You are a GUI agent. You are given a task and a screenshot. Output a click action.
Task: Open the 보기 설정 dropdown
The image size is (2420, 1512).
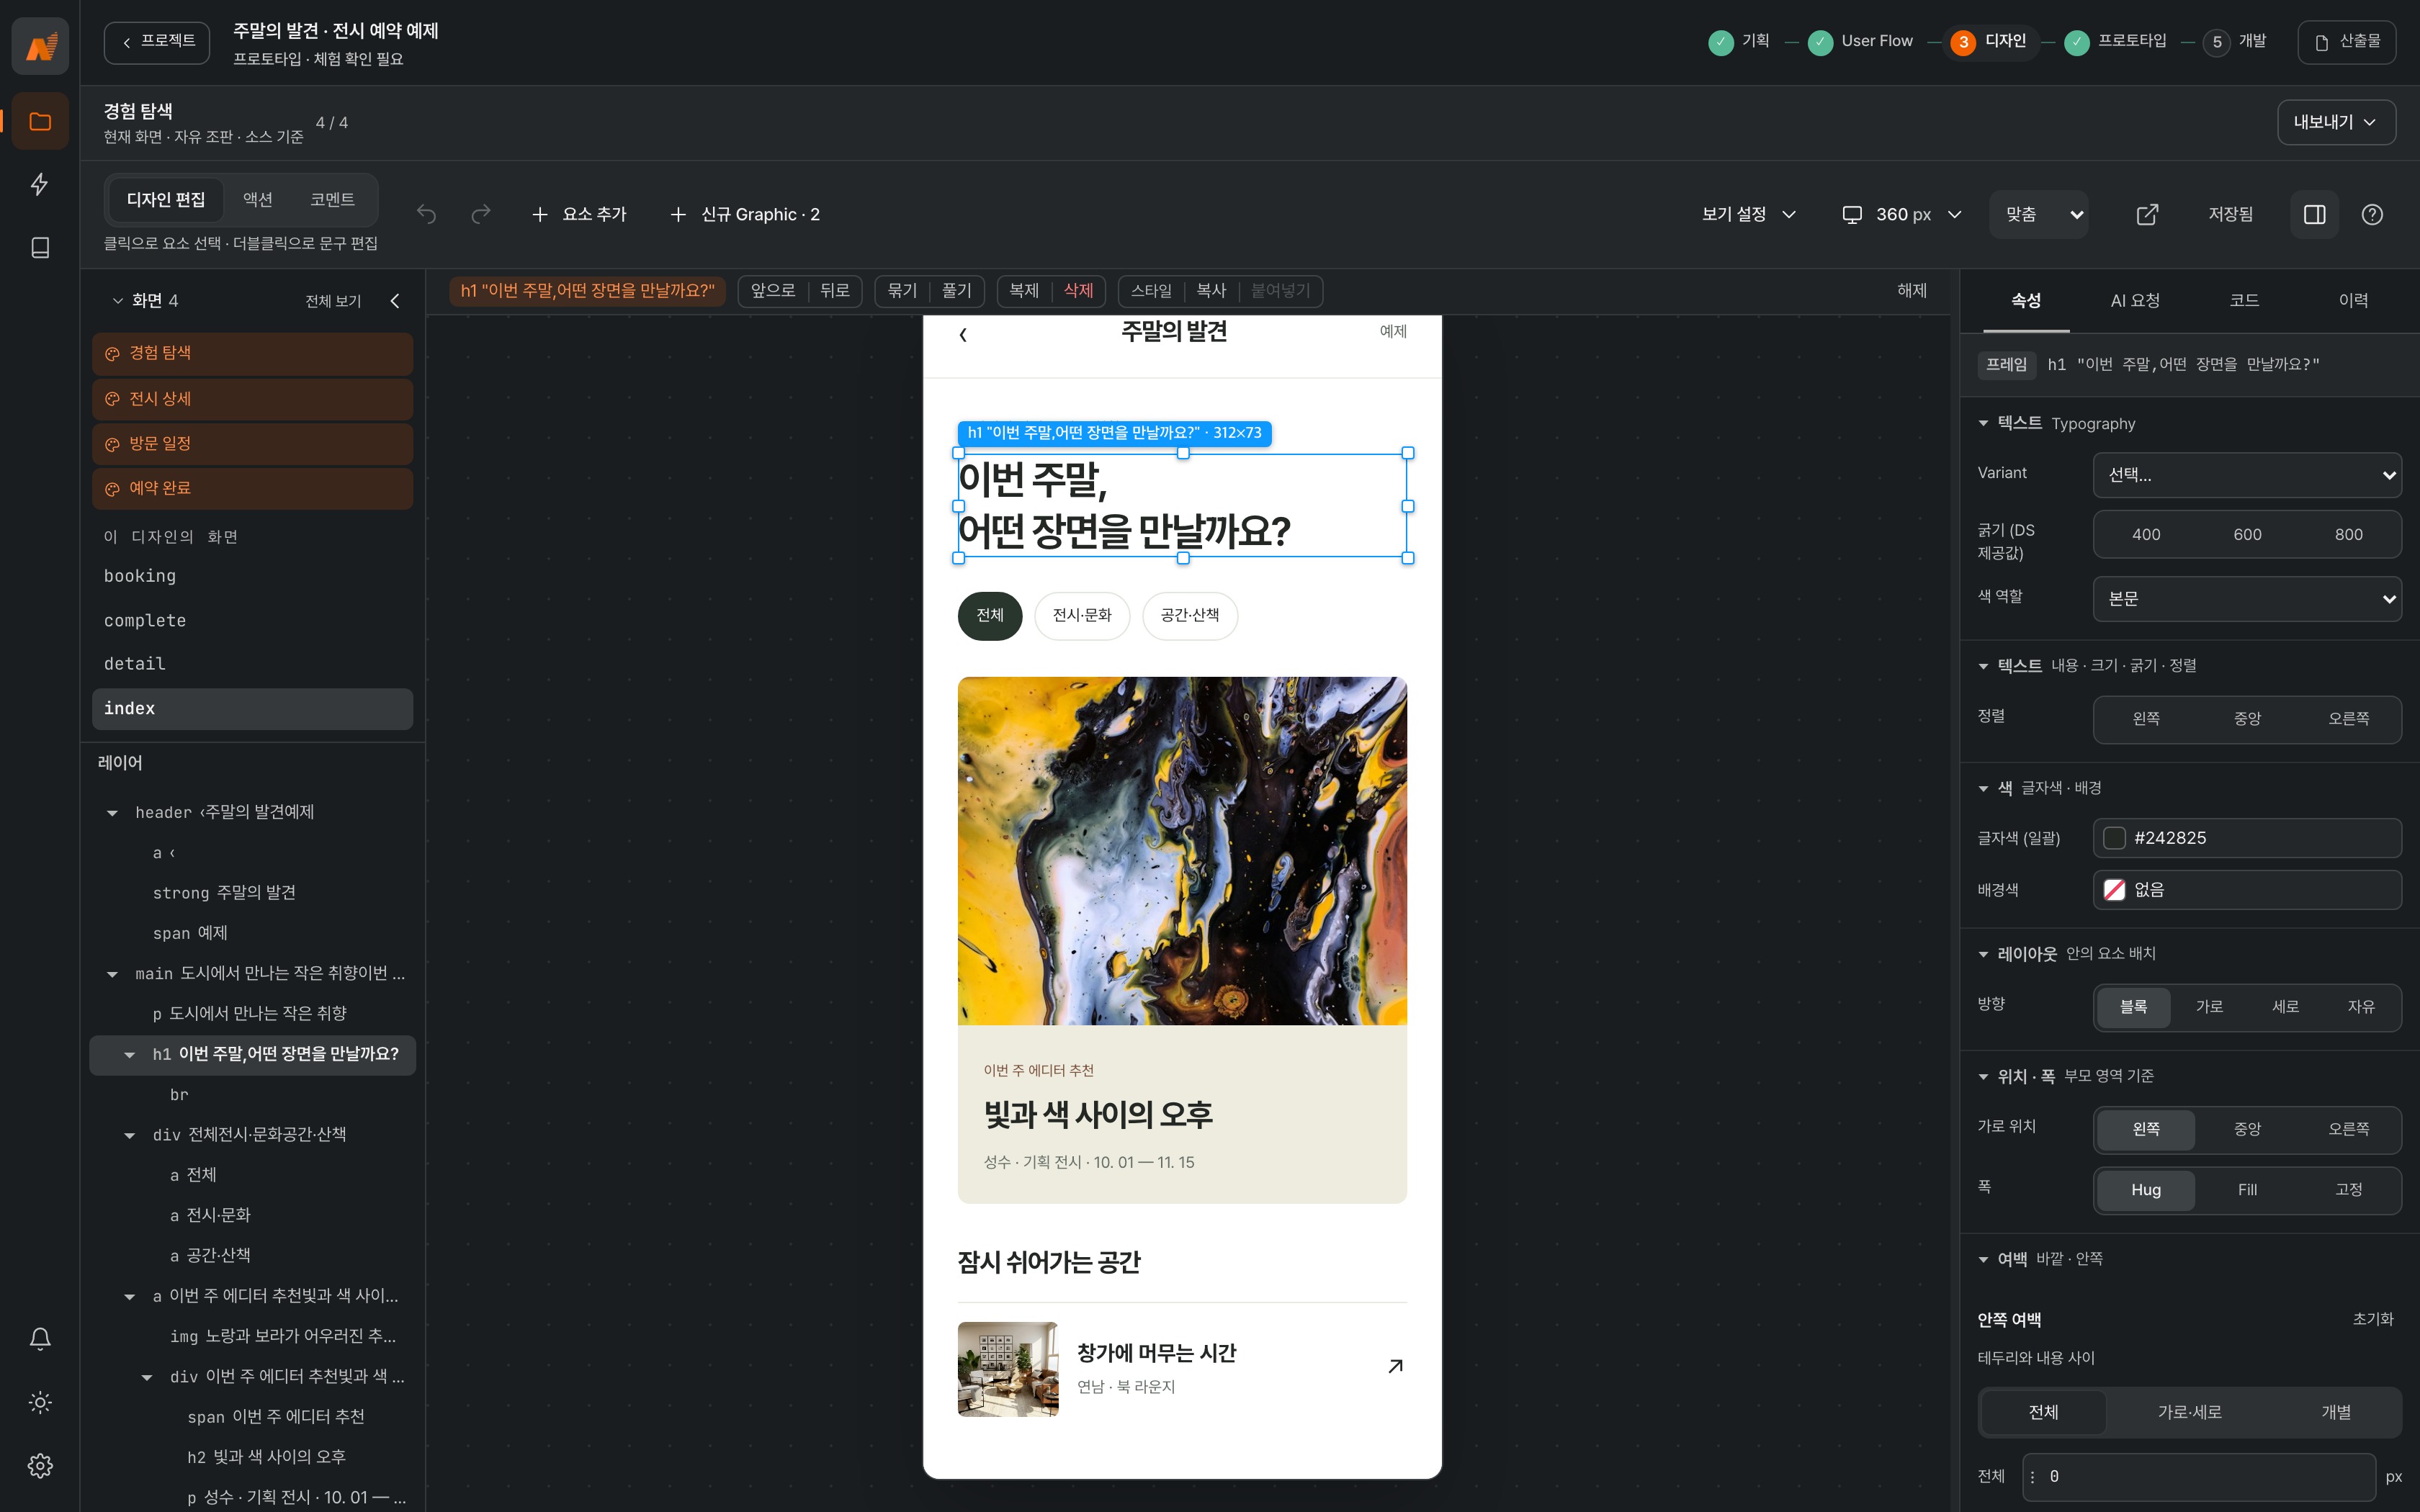coord(1749,214)
